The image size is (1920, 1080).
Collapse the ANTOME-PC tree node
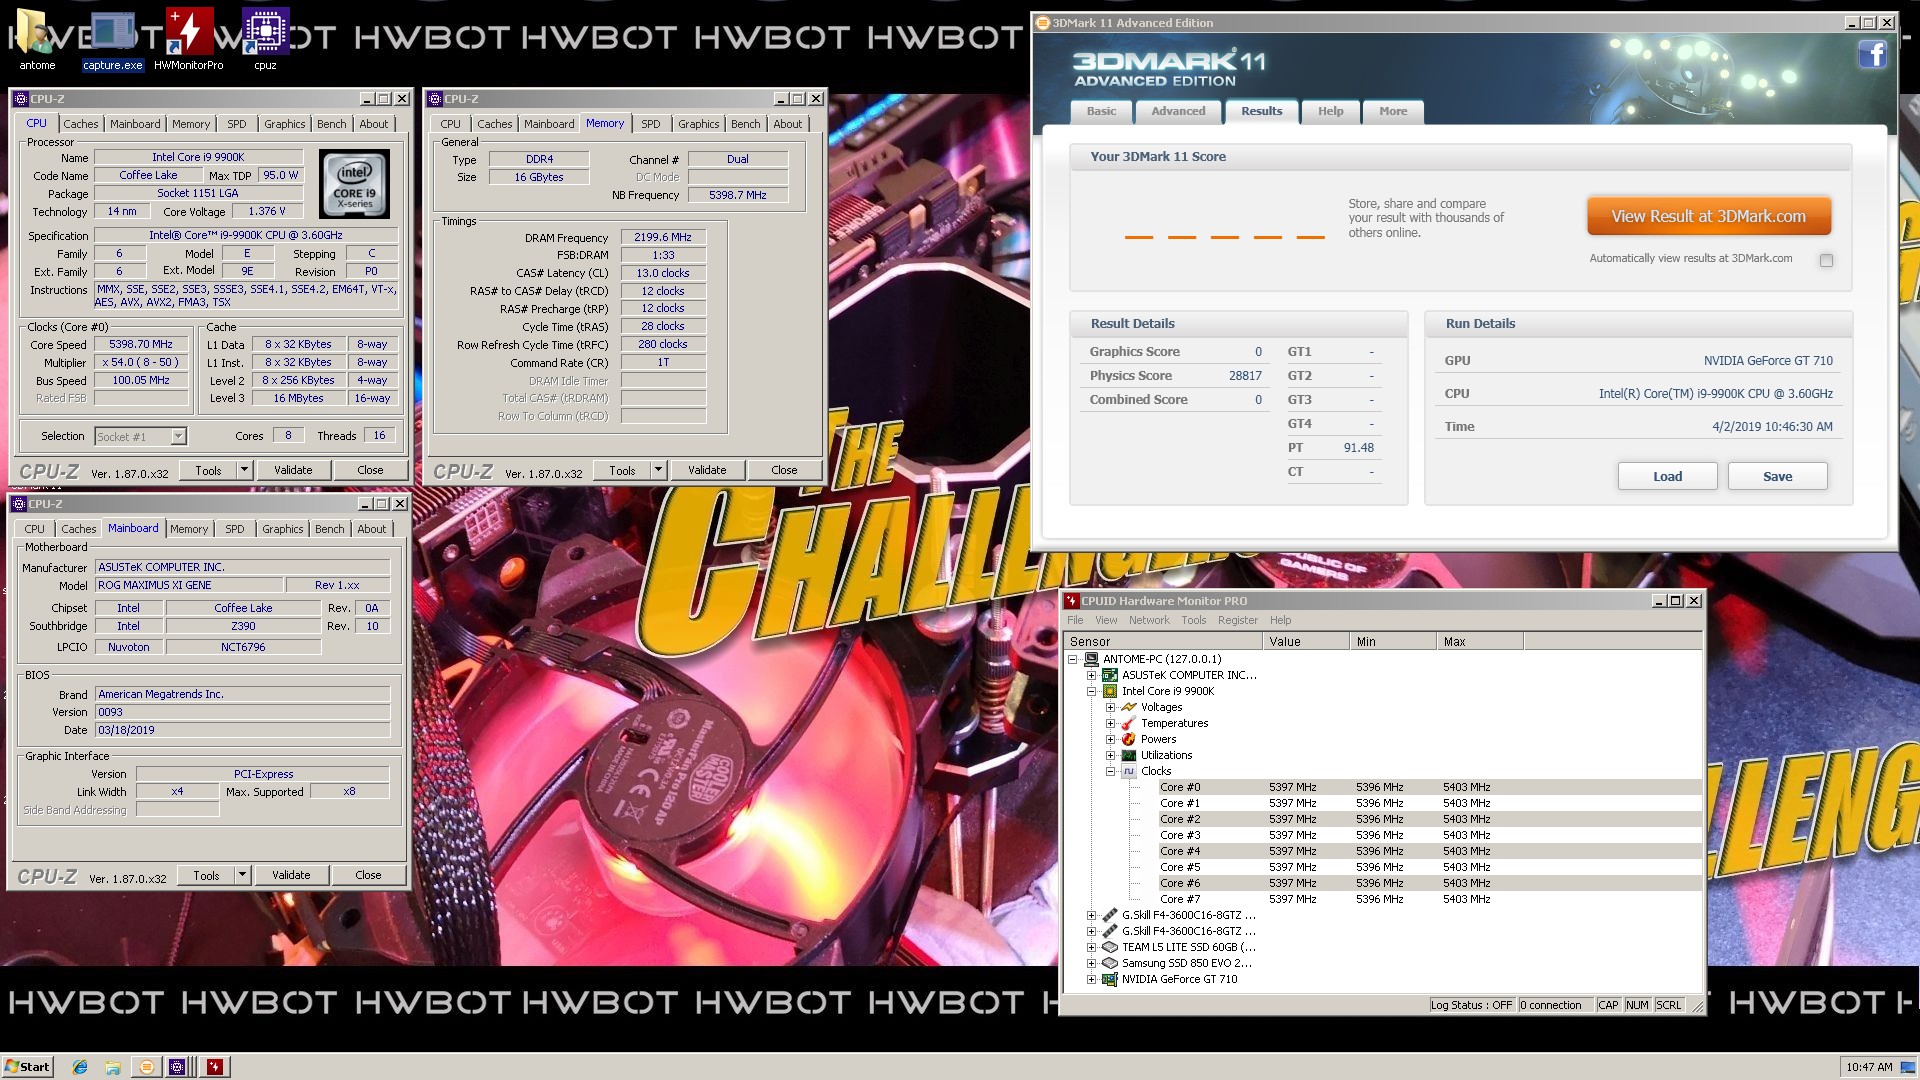1073,659
